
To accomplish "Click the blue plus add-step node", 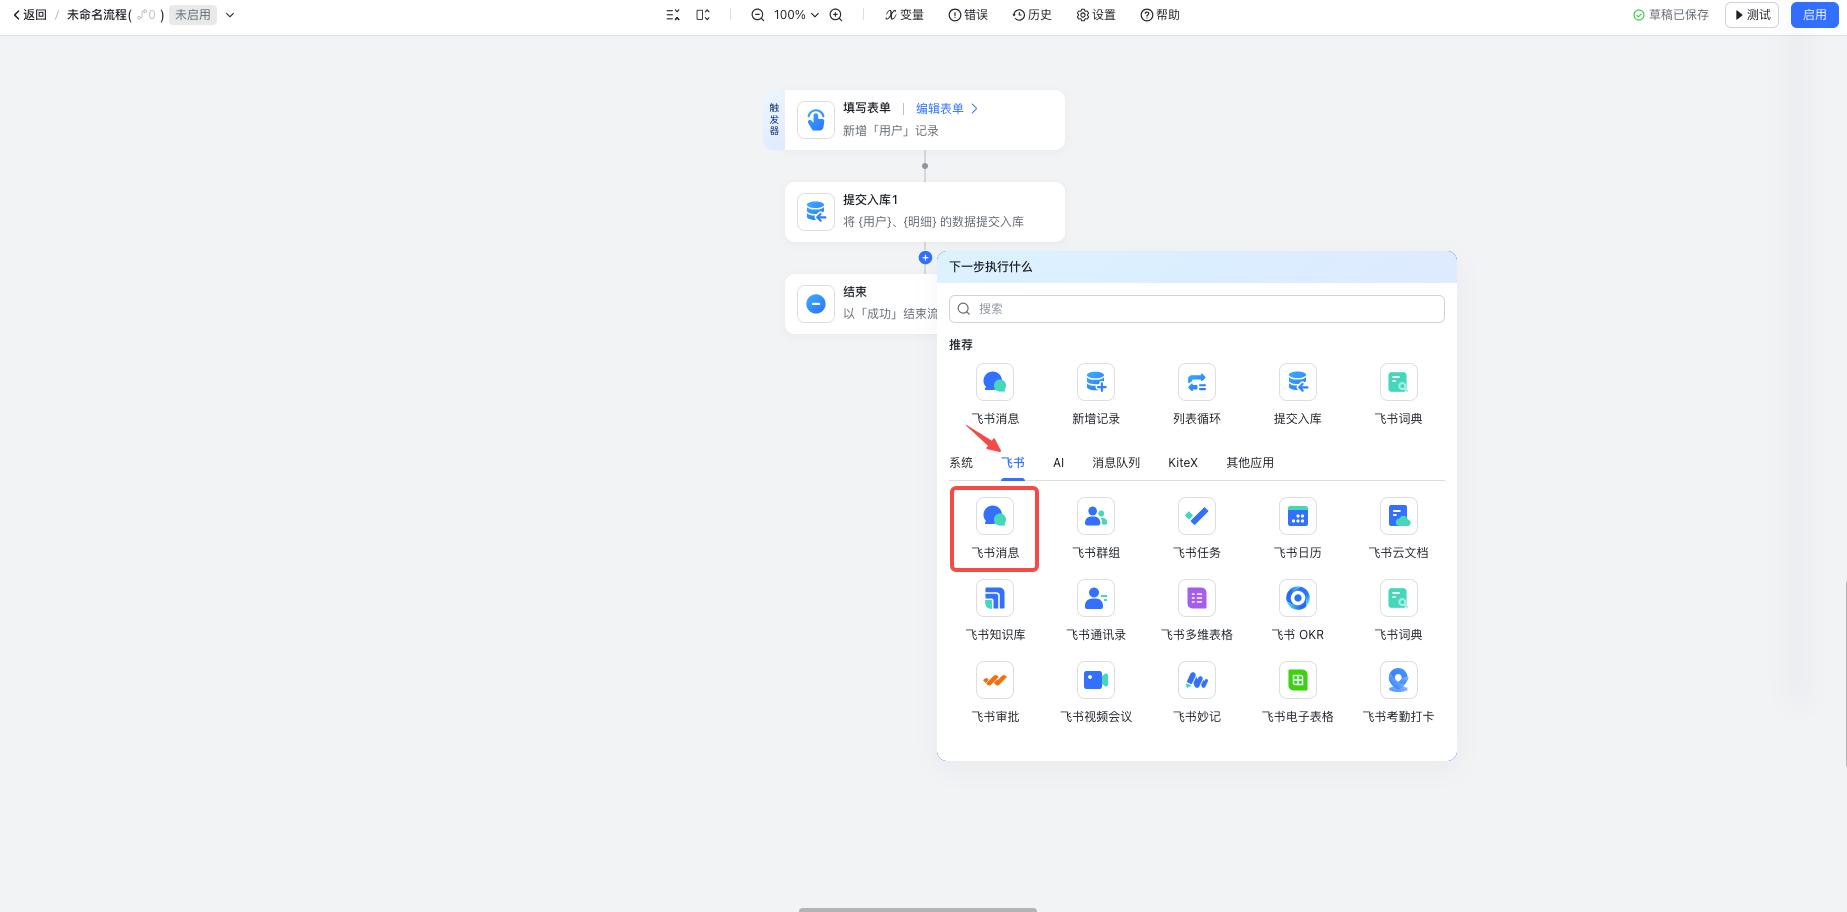I will (x=925, y=258).
